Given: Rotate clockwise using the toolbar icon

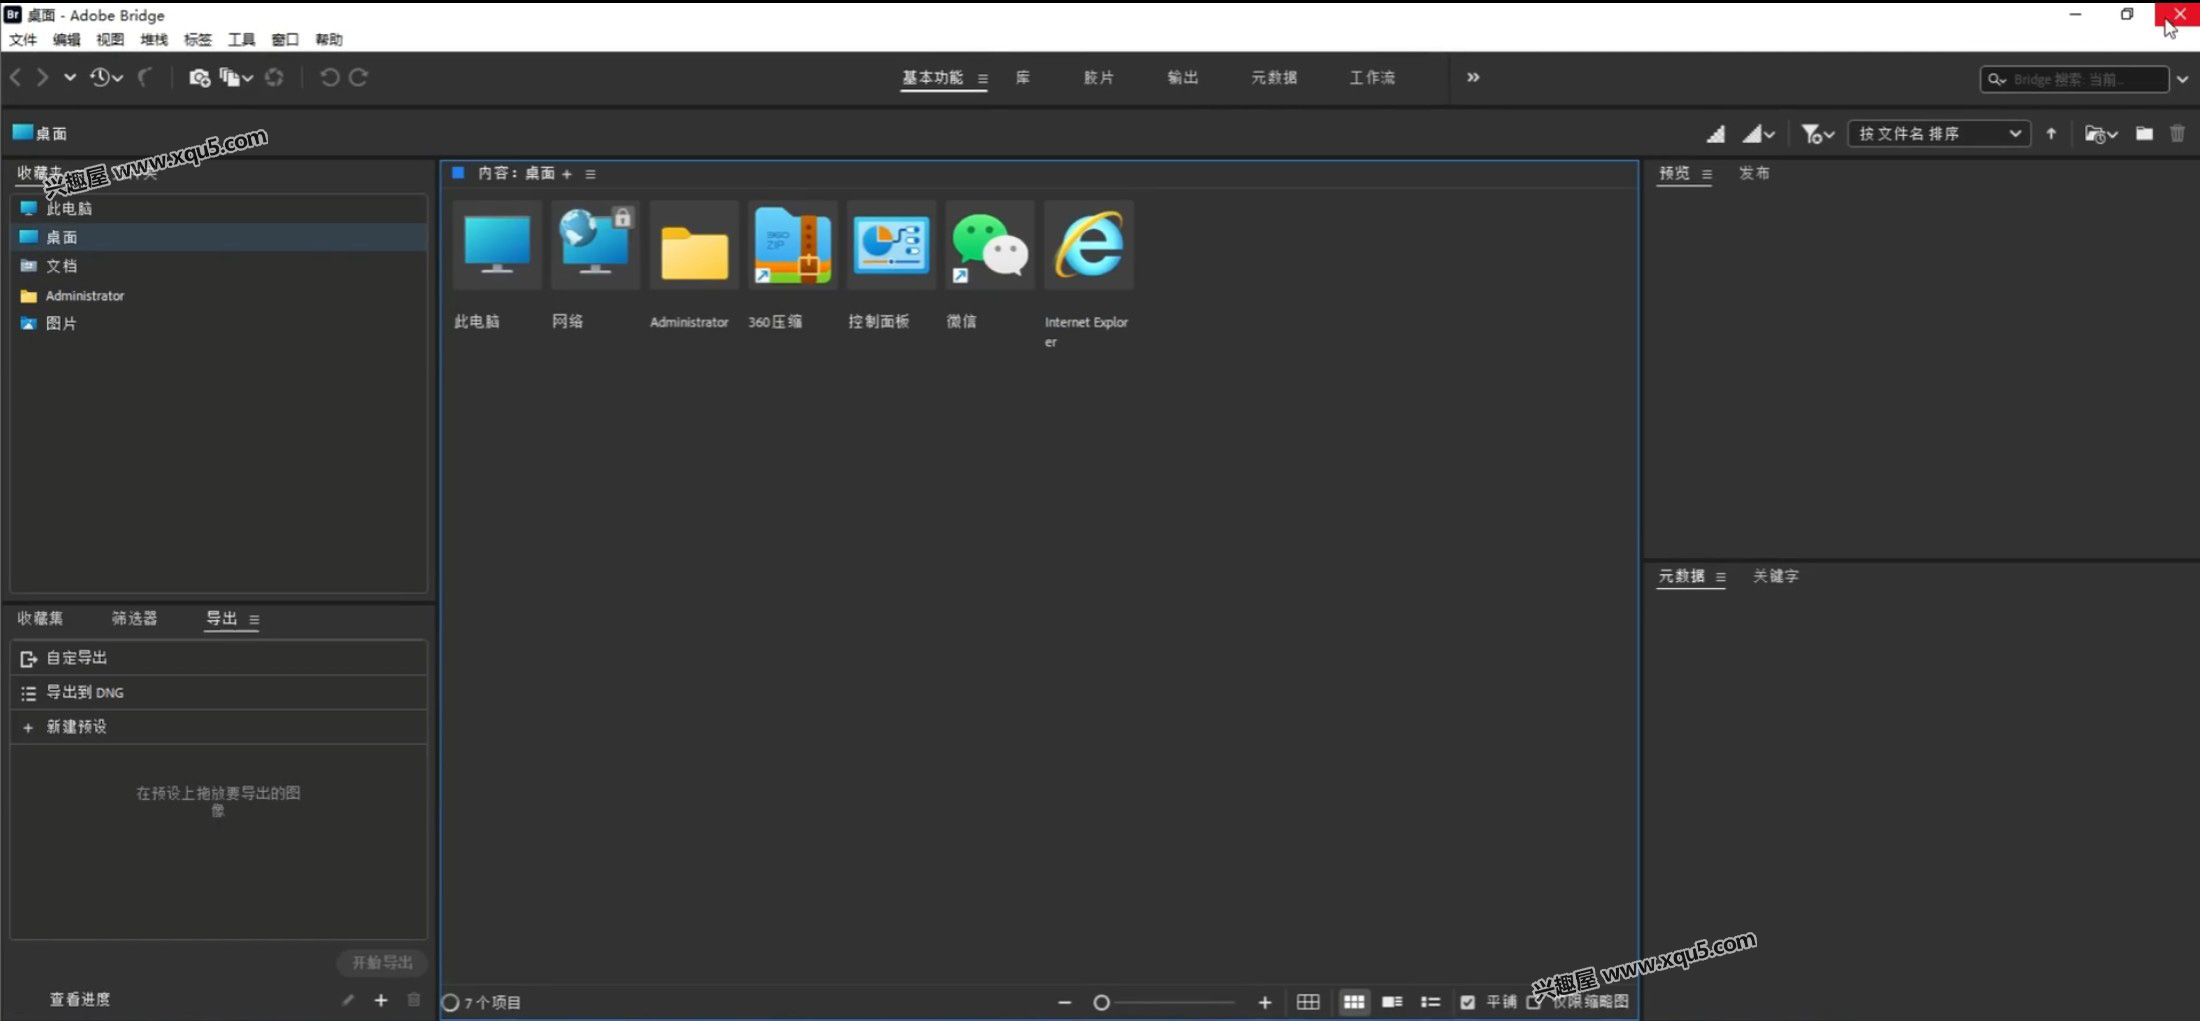Looking at the screenshot, I should 358,77.
